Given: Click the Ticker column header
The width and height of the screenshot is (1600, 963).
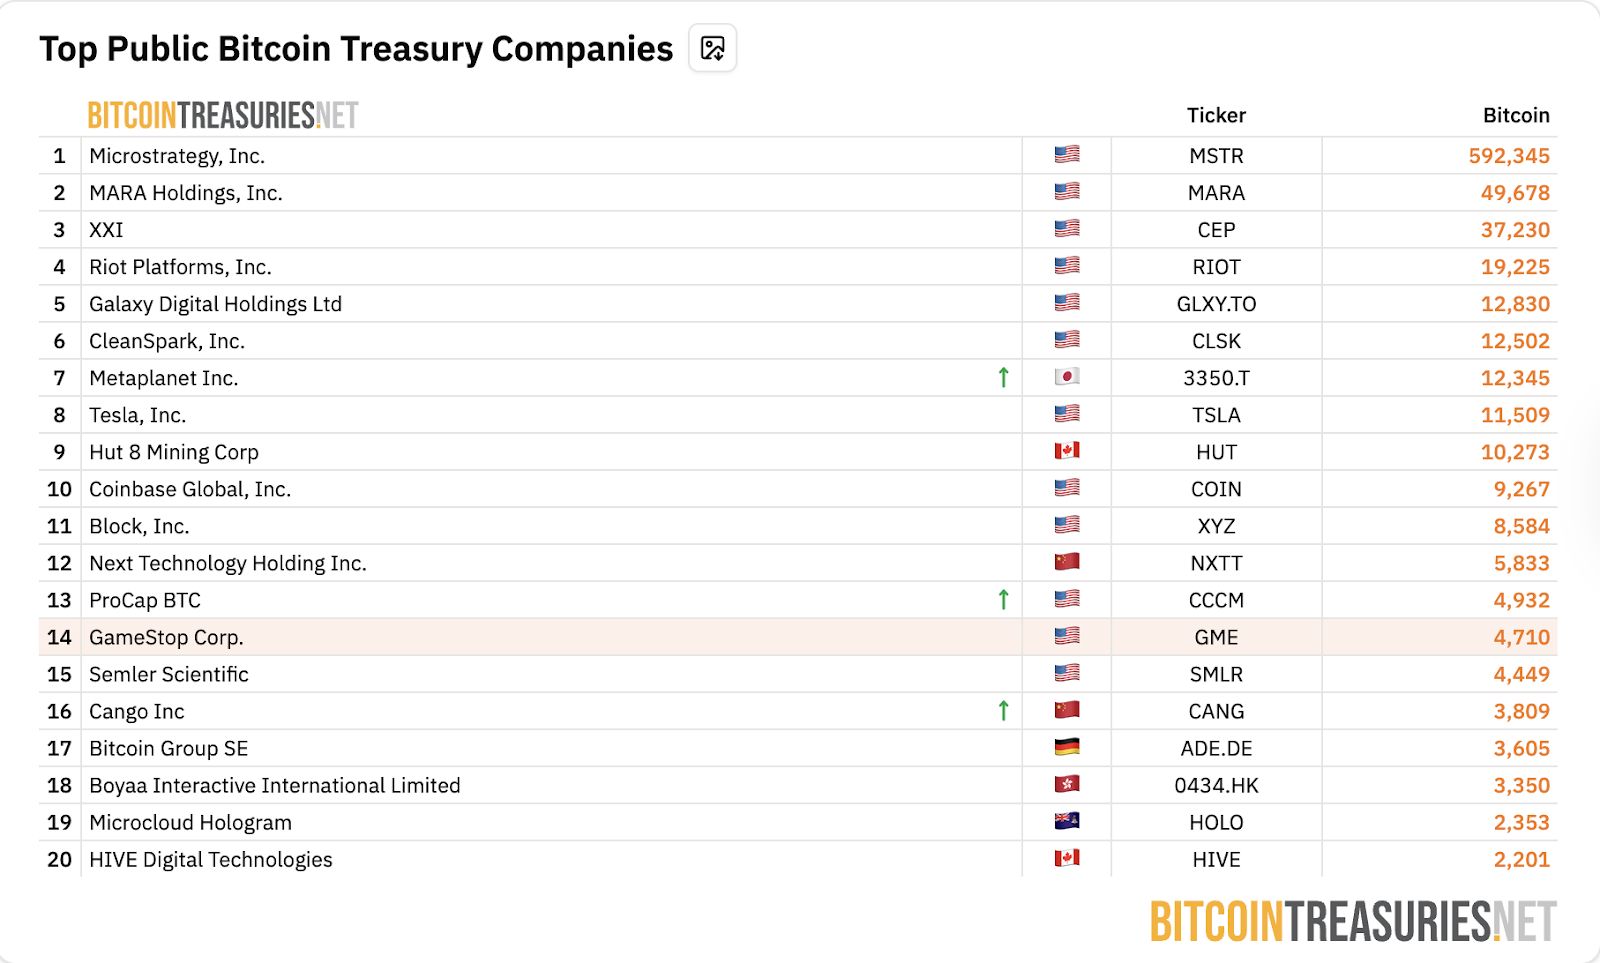Looking at the screenshot, I should click(1216, 115).
